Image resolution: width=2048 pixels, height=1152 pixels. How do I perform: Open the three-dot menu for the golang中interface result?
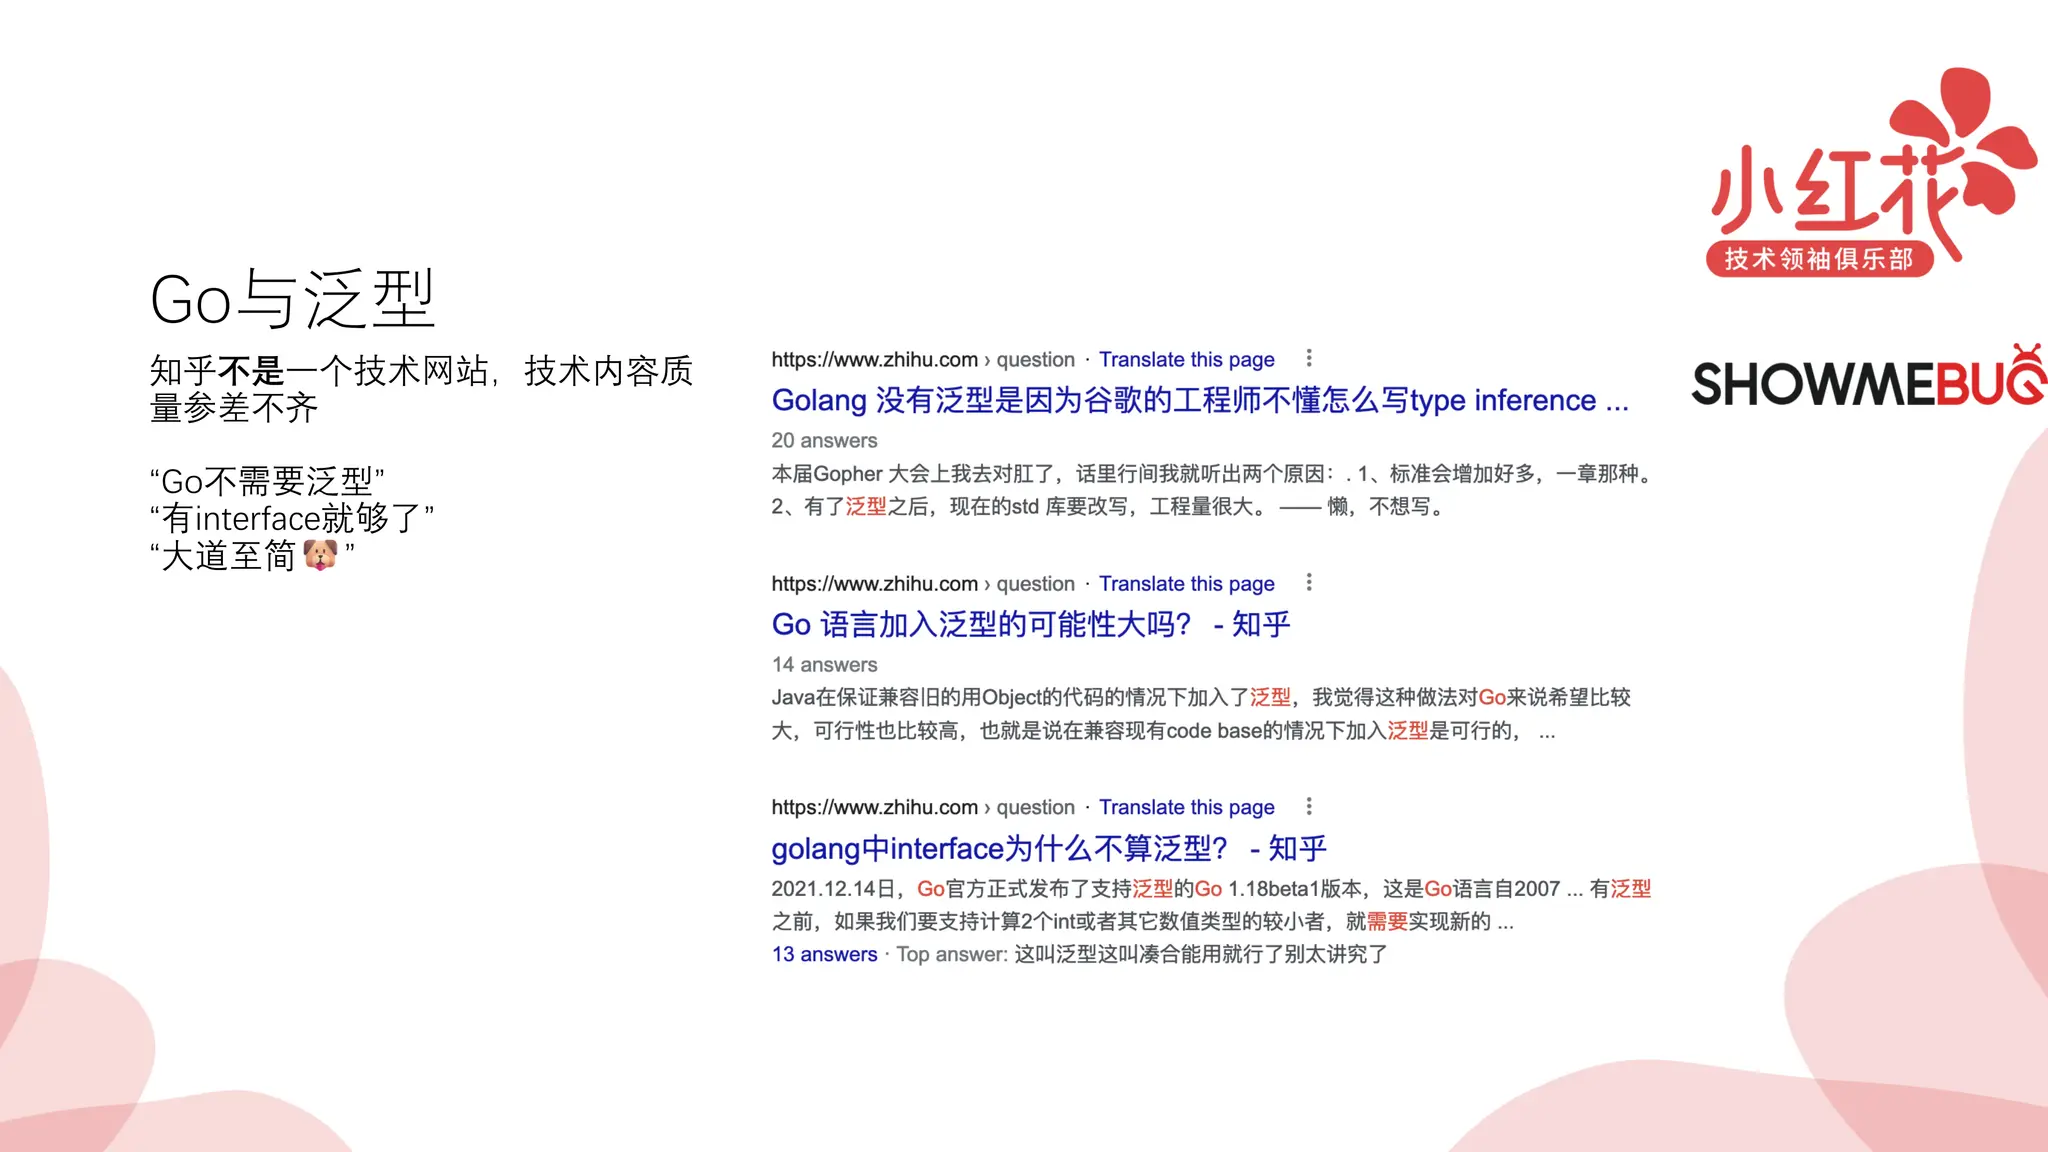pos(1309,806)
